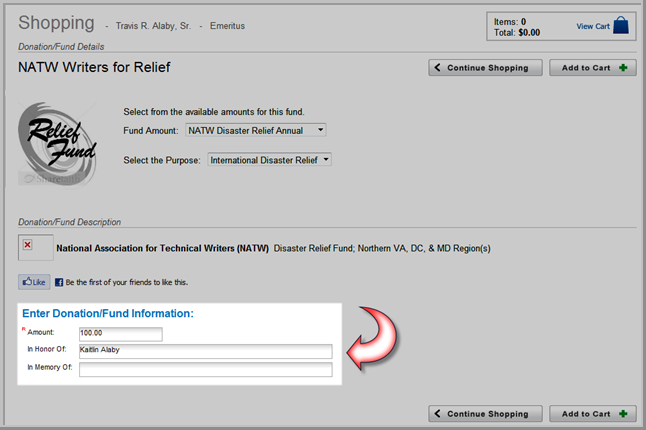
Task: Click the top Add to Cart button
Action: [x=592, y=68]
